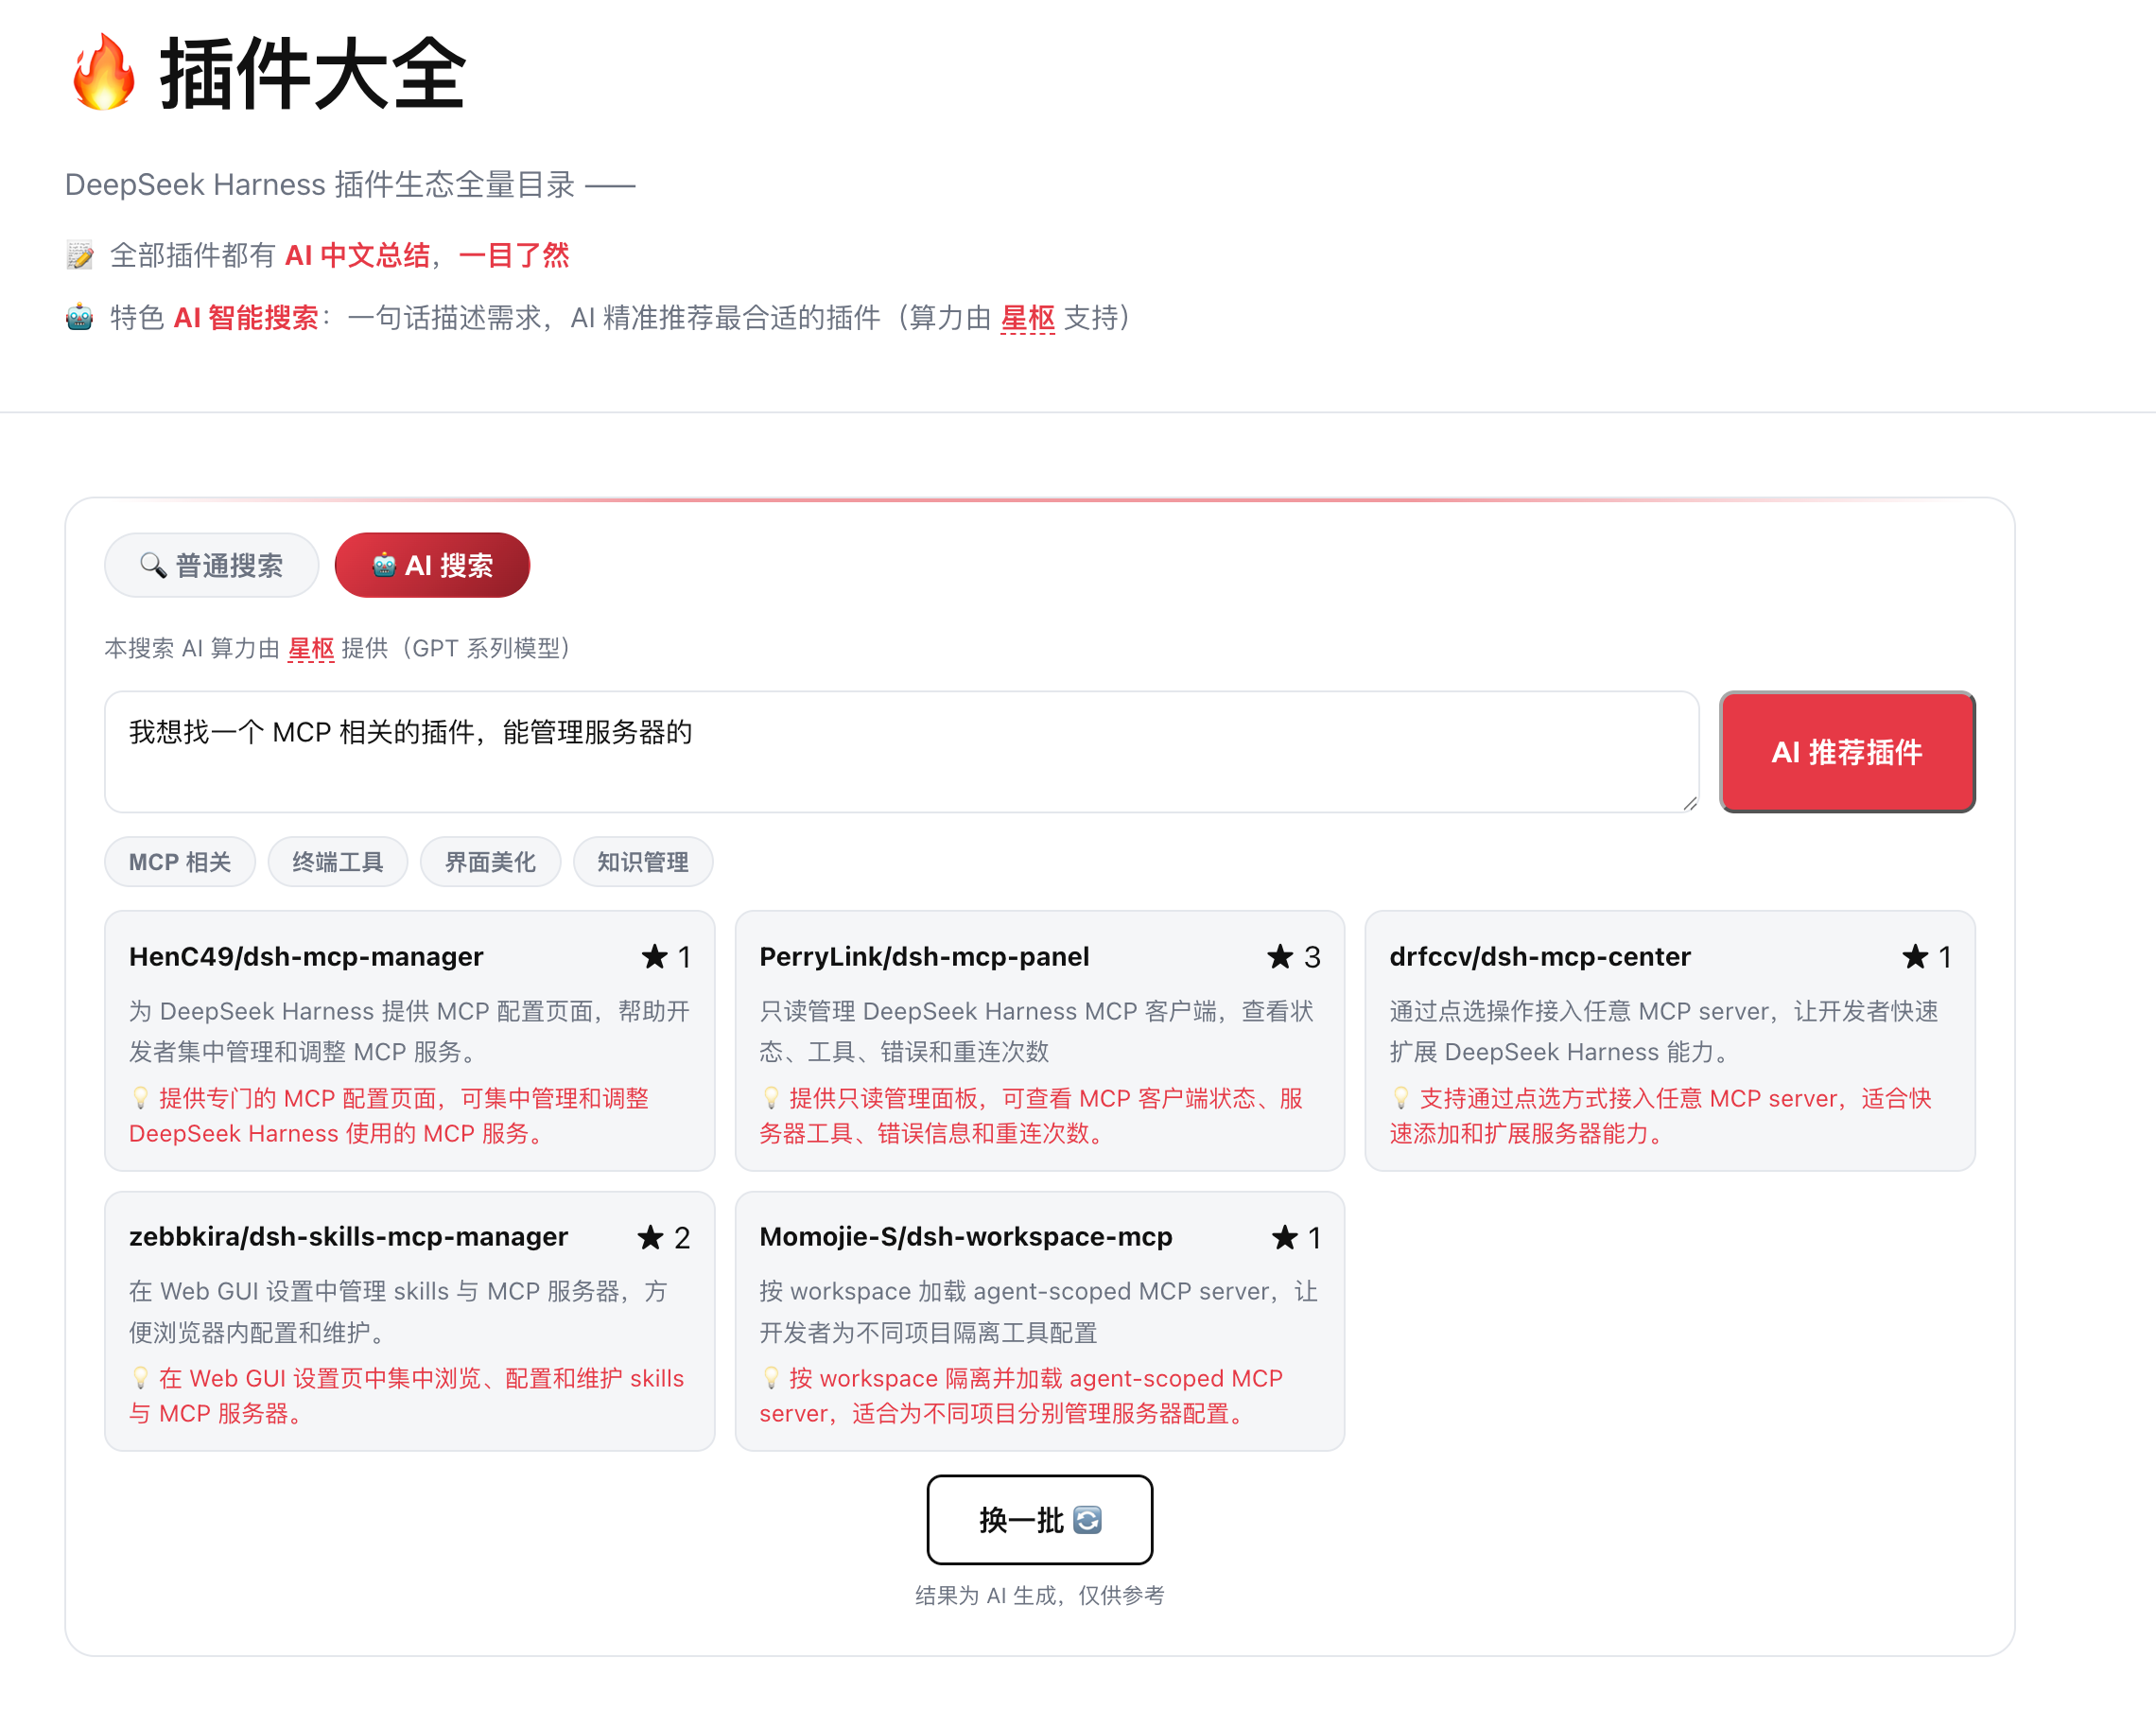
Task: Click lightbulb icon in Momojie-S/dsh-workspace-mcp summary
Action: pos(771,1378)
